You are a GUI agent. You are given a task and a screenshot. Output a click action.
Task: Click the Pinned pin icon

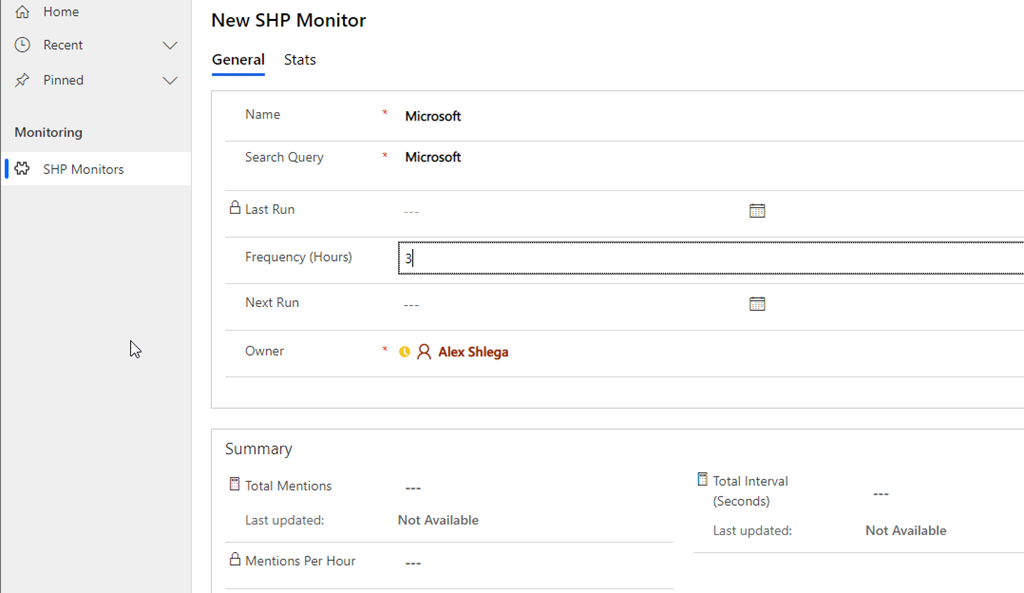point(22,80)
